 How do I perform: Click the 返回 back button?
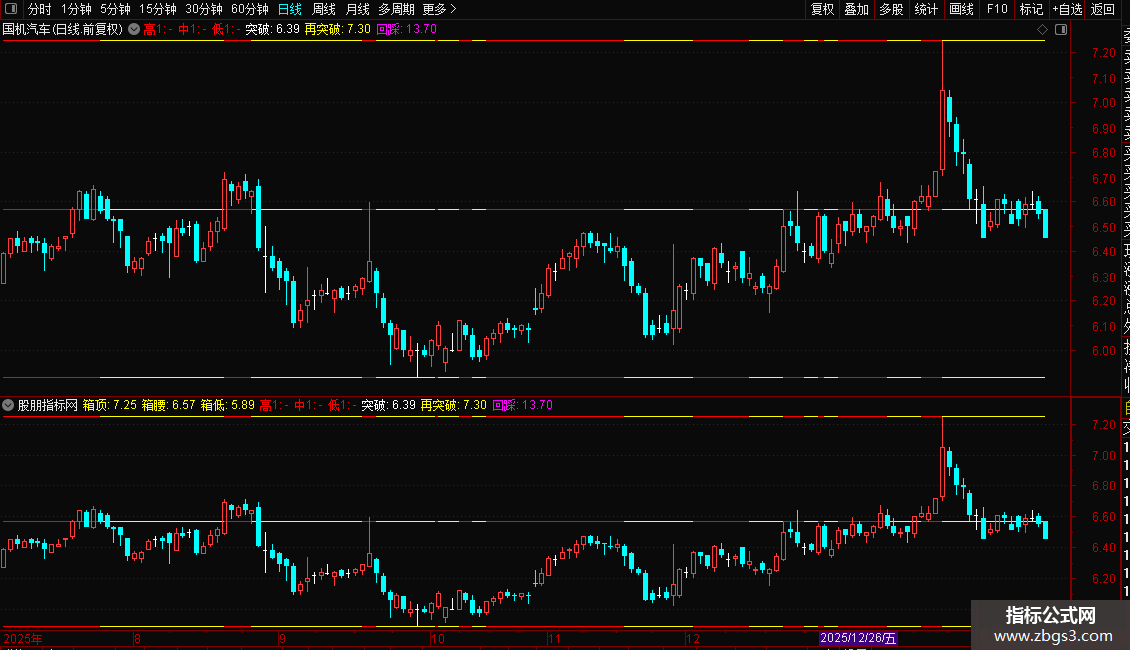click(x=1103, y=9)
